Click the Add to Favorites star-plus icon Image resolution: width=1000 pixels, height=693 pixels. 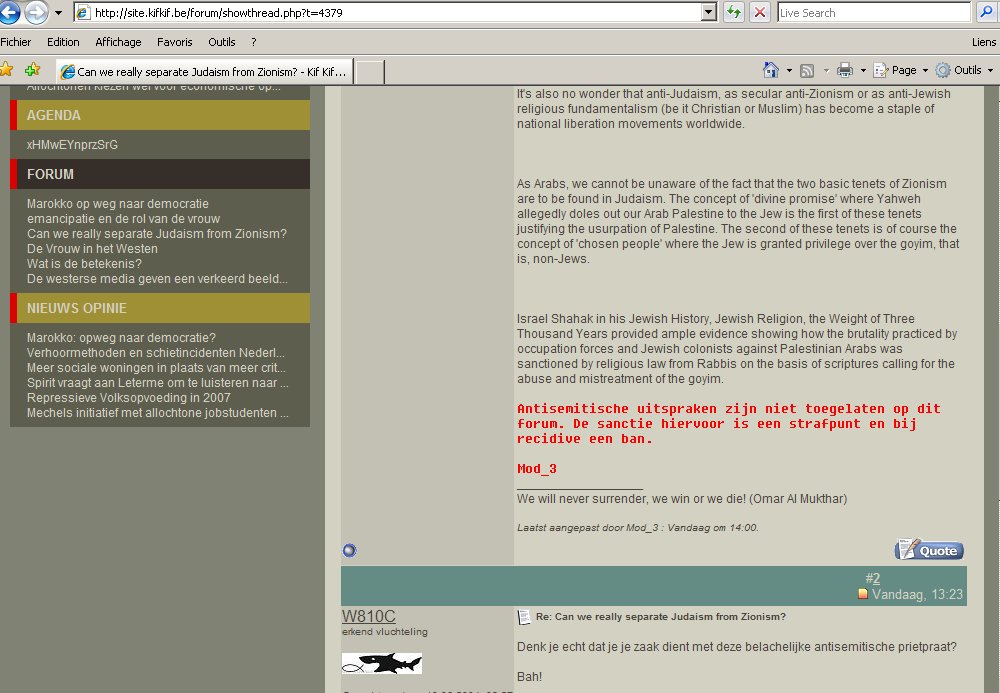[x=33, y=69]
